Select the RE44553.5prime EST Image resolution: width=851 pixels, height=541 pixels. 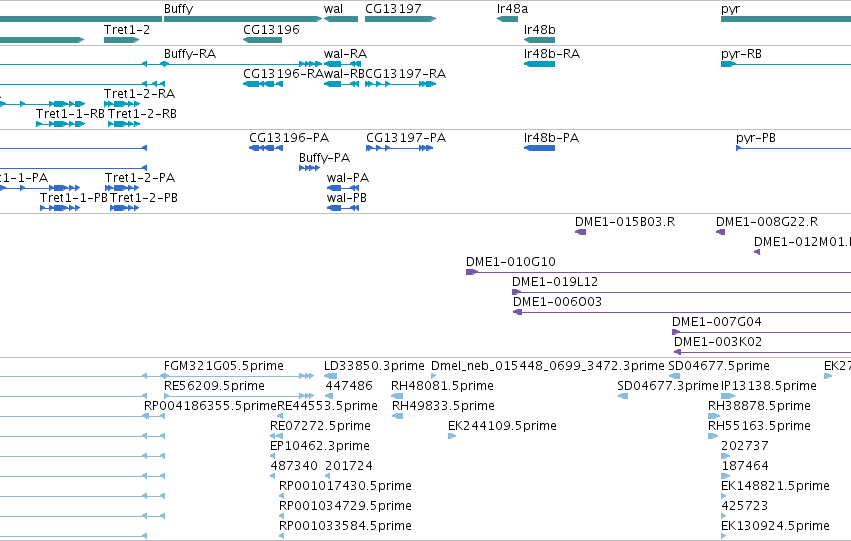click(280, 416)
